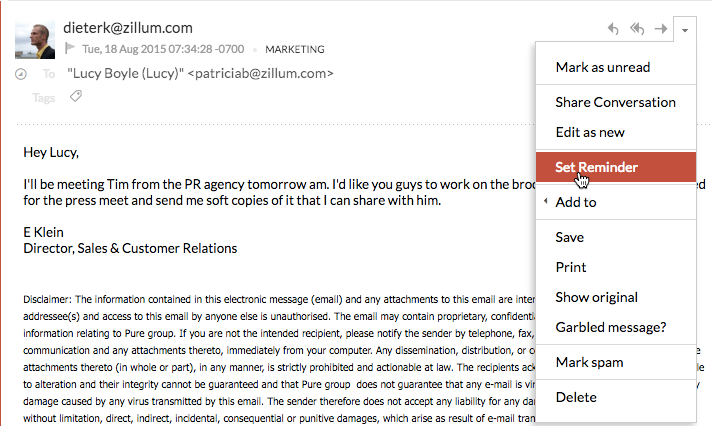
Task: Click Set Reminder in the menu
Action: coord(596,167)
